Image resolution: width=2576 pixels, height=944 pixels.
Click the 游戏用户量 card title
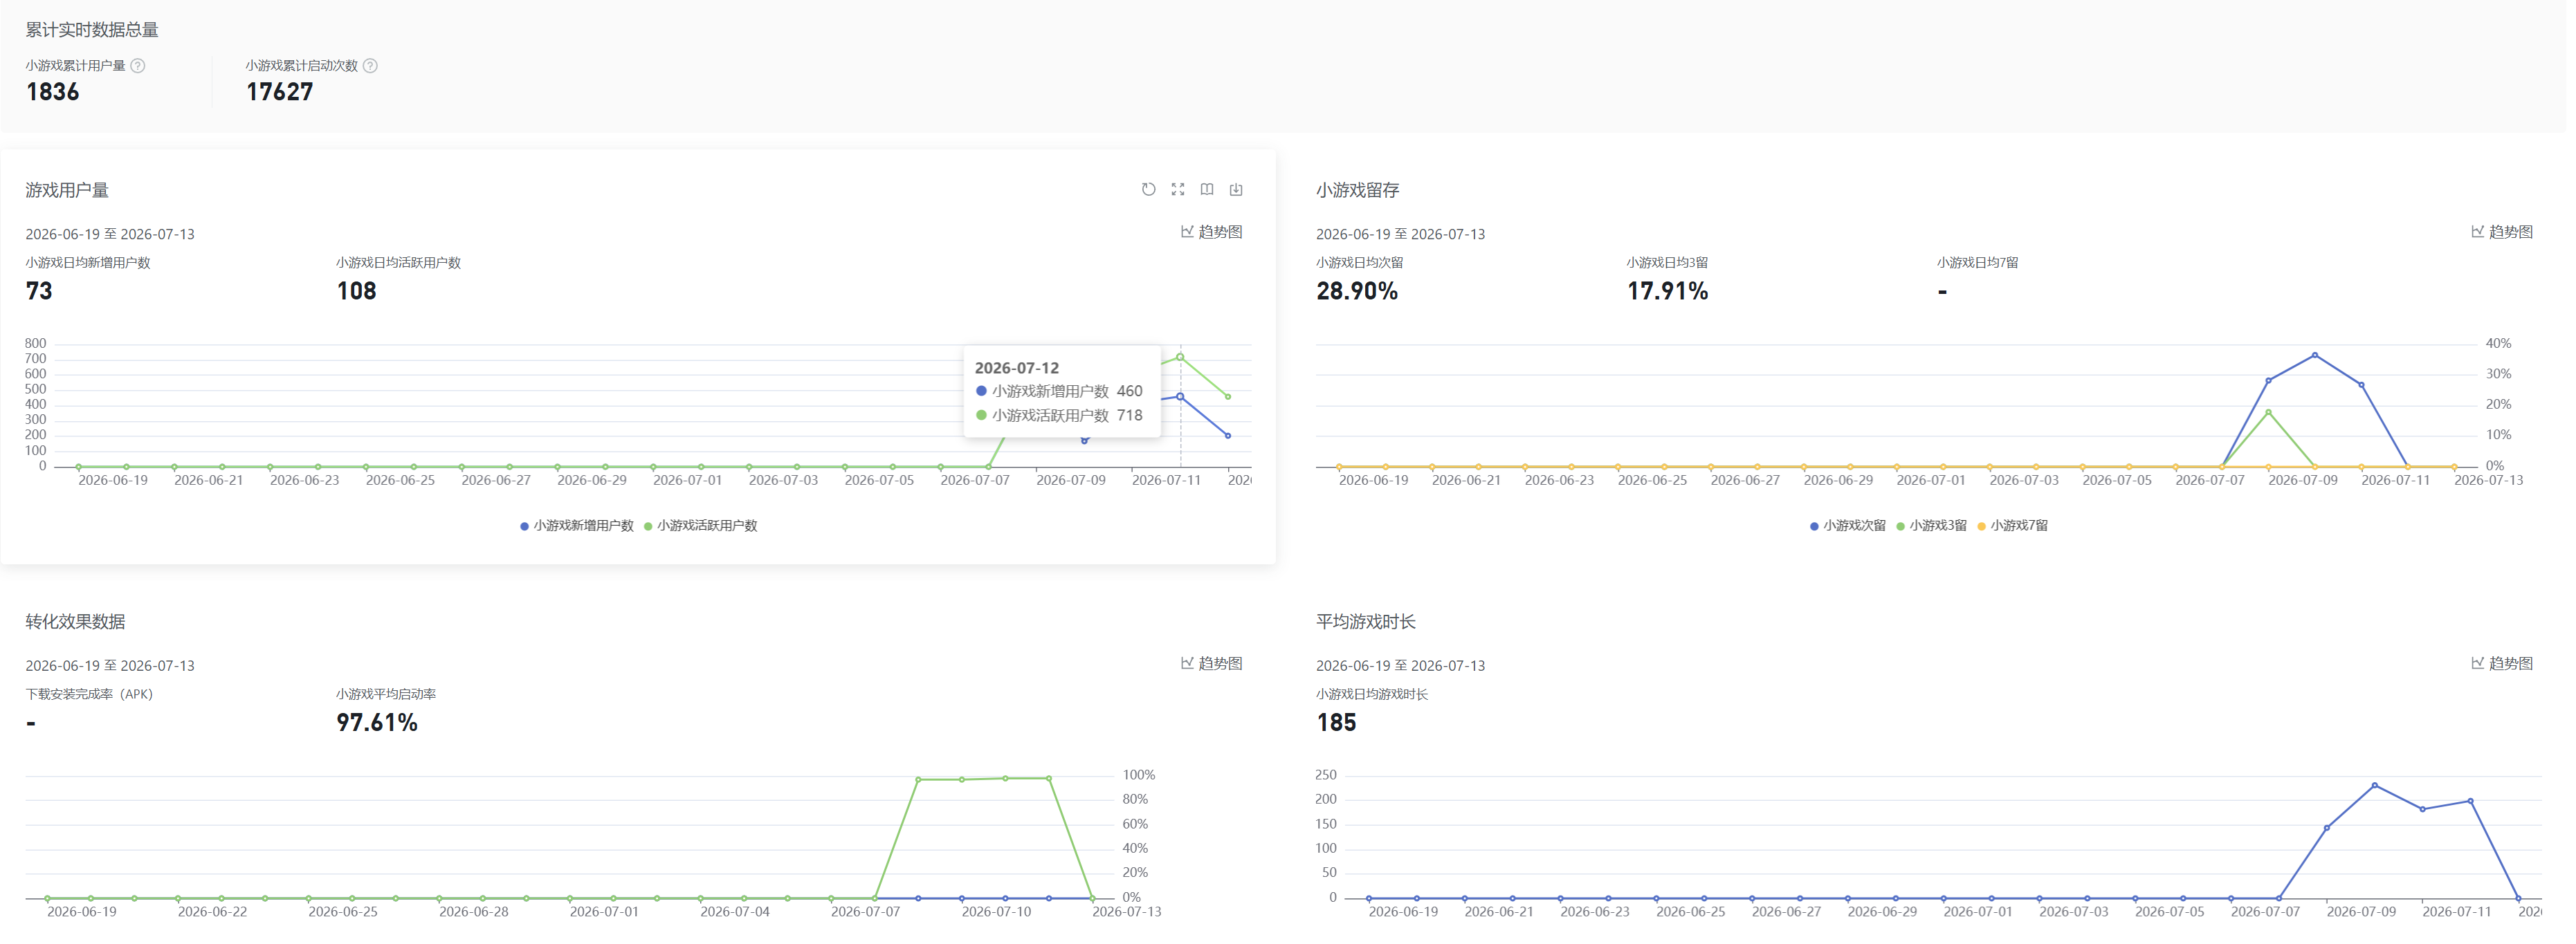click(67, 190)
